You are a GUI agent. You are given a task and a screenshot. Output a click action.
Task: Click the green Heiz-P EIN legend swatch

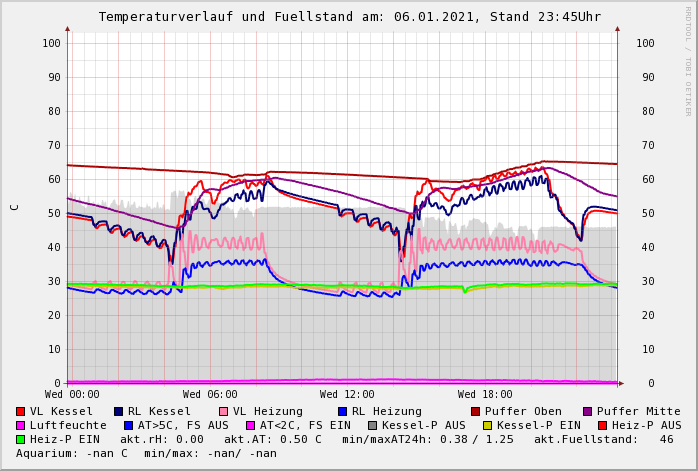21,439
